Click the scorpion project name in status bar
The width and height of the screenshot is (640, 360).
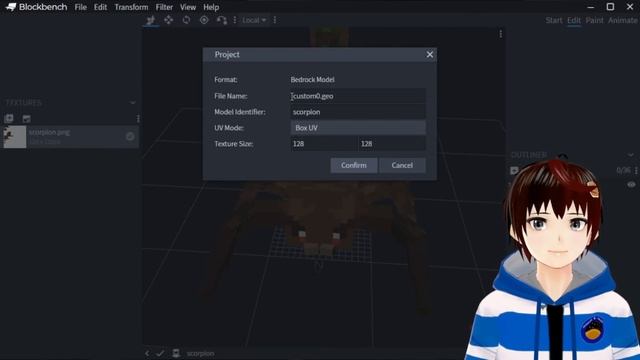point(200,353)
